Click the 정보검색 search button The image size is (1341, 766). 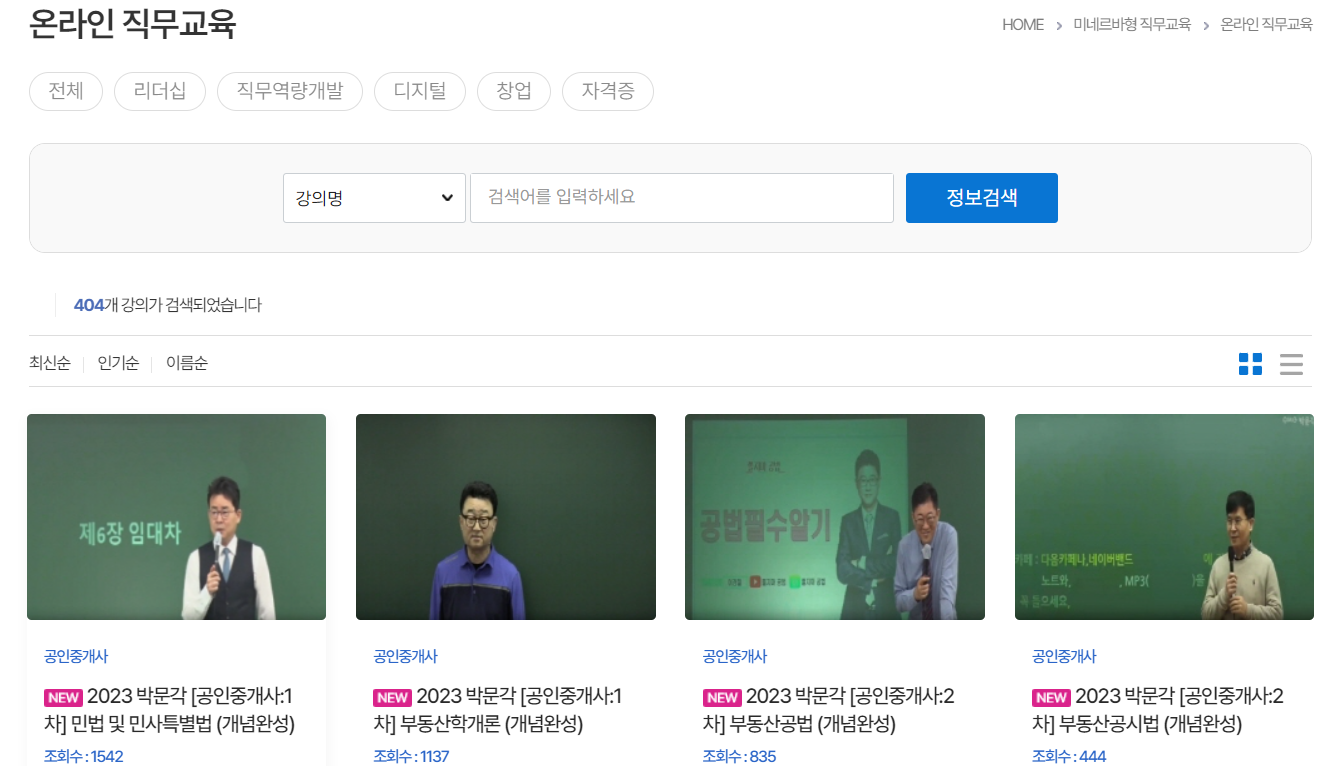[x=982, y=198]
